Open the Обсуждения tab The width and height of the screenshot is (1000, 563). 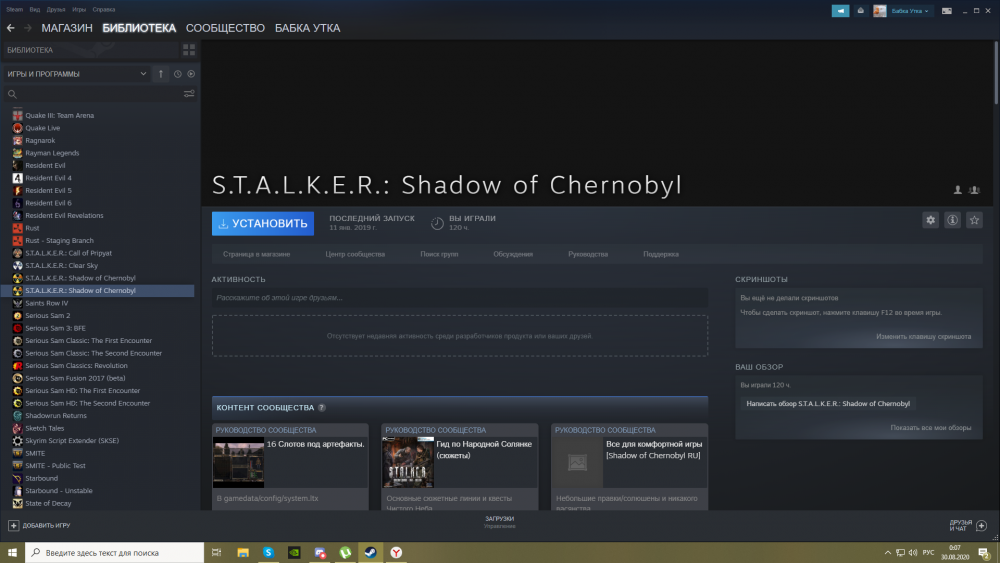point(513,254)
